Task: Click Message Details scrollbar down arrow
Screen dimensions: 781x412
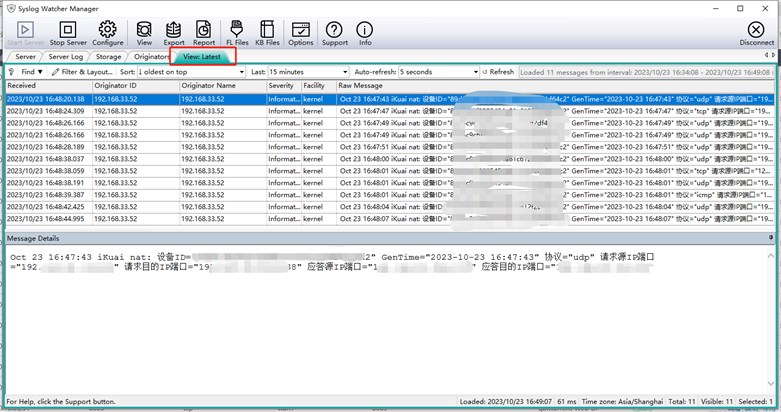Action: (771, 384)
